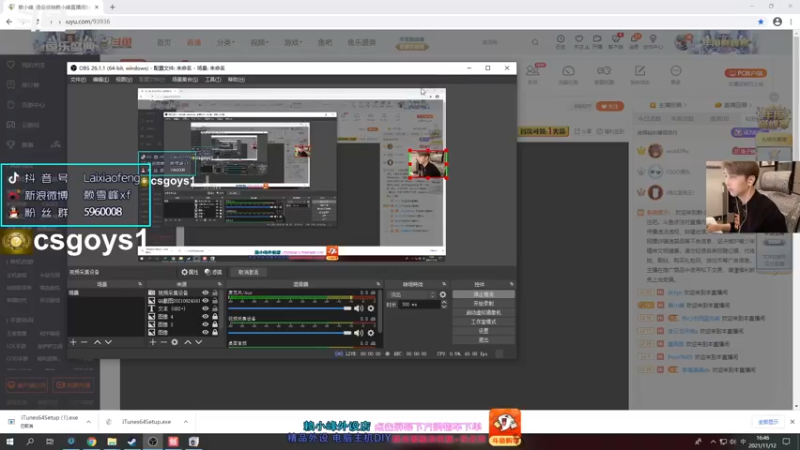
Task: Click 停止推流 in the OBS controls
Action: point(483,294)
